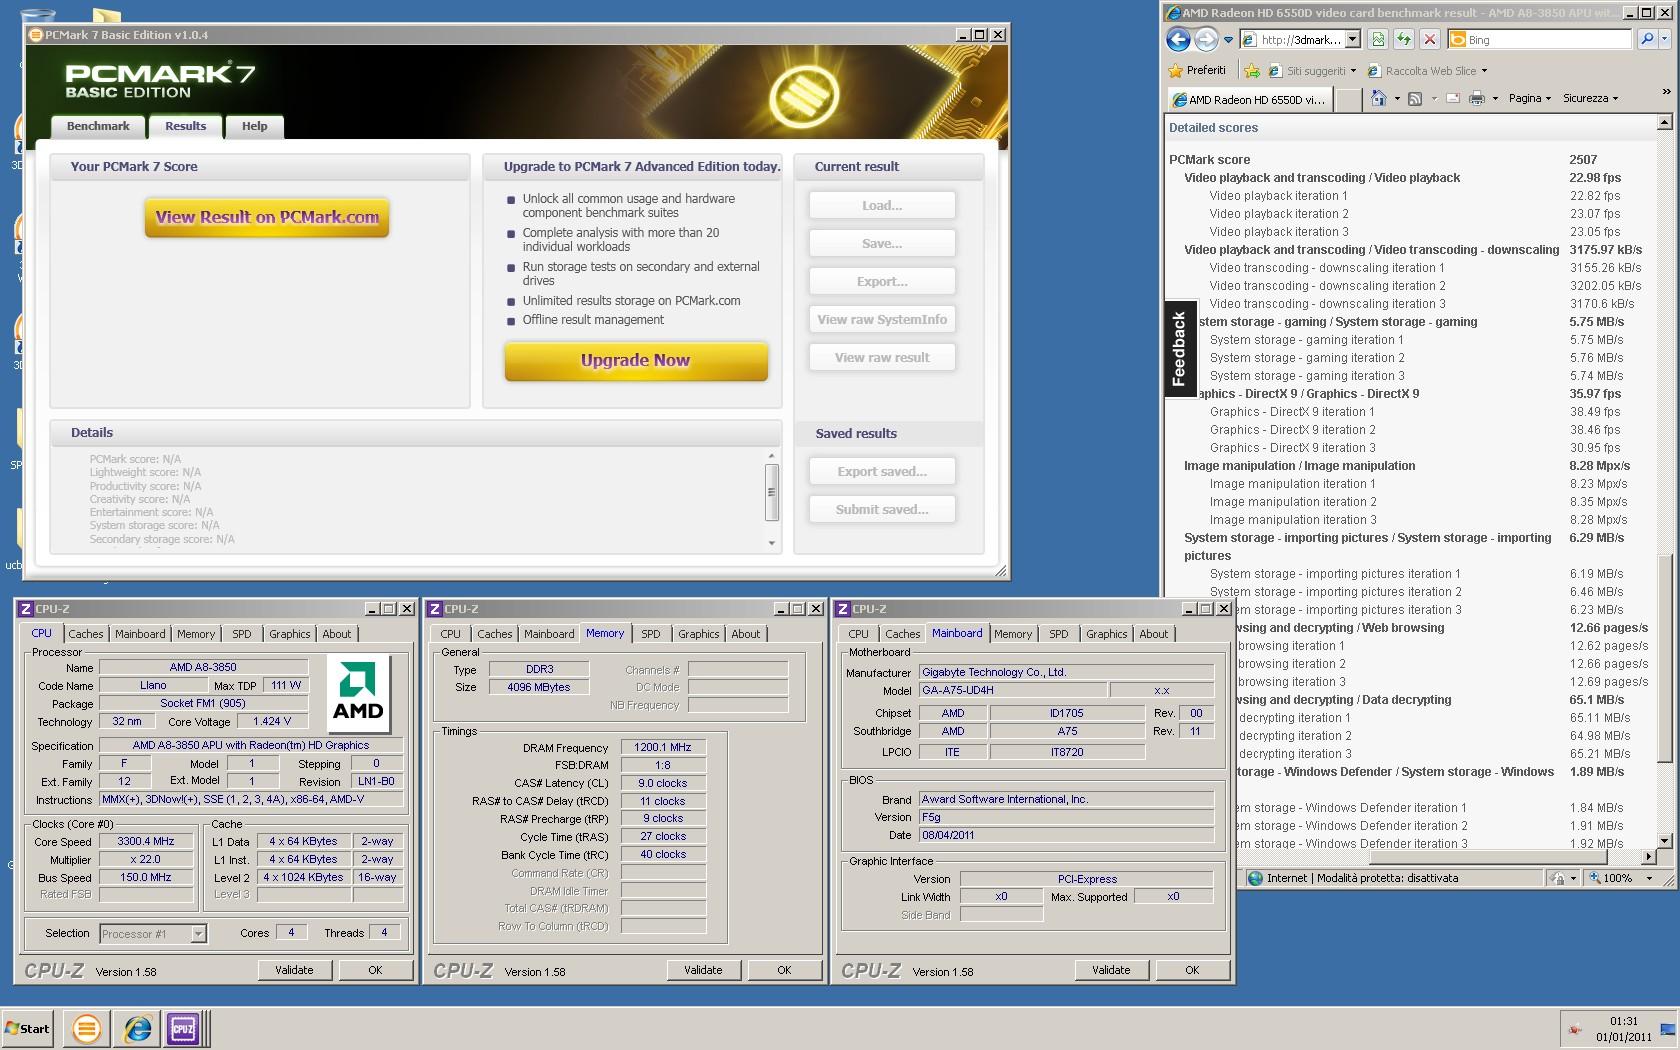Open the Pagina menu

coord(1529,98)
